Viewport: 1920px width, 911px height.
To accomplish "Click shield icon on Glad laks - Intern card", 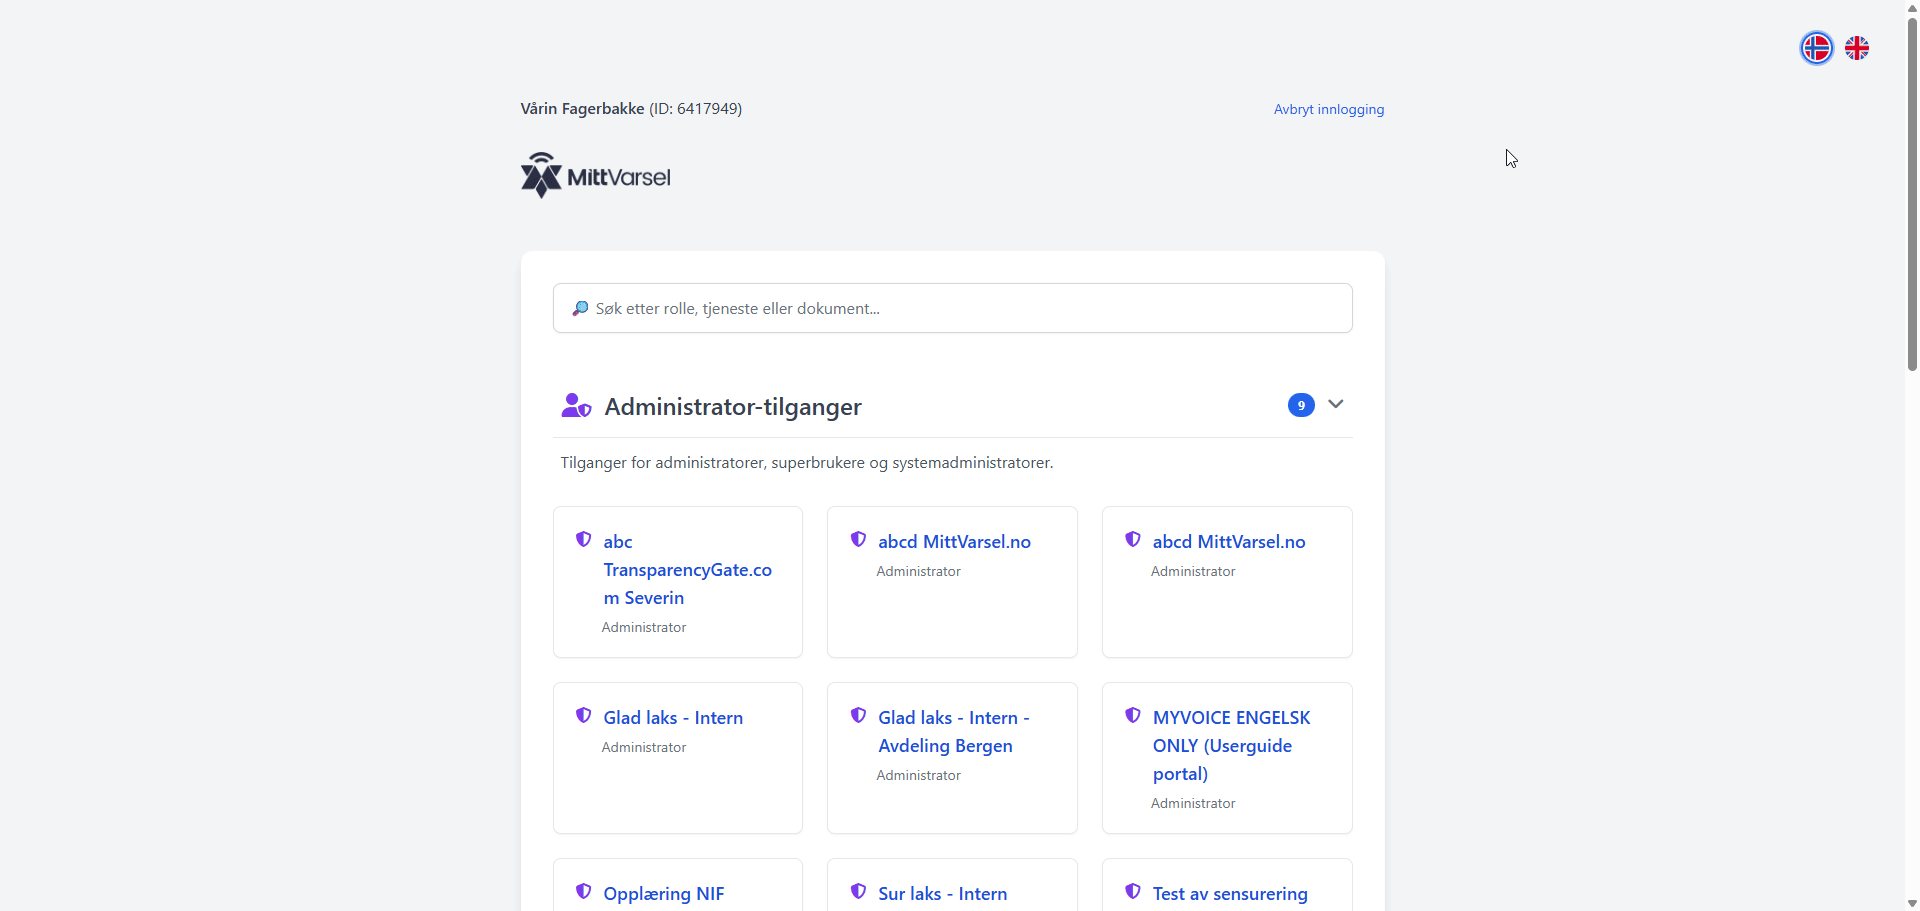I will pos(584,716).
